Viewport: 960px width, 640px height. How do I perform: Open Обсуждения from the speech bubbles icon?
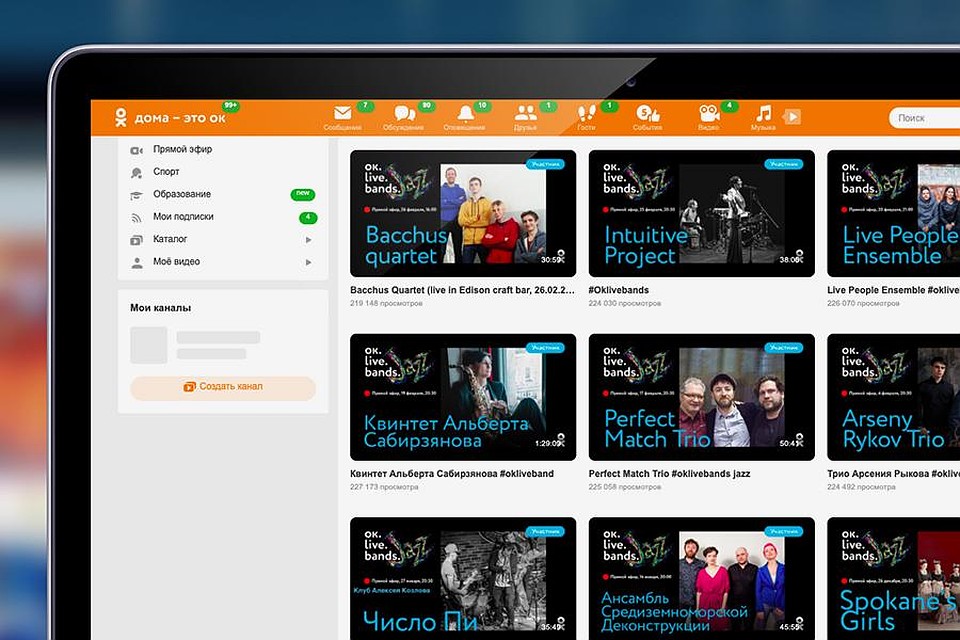coord(403,117)
